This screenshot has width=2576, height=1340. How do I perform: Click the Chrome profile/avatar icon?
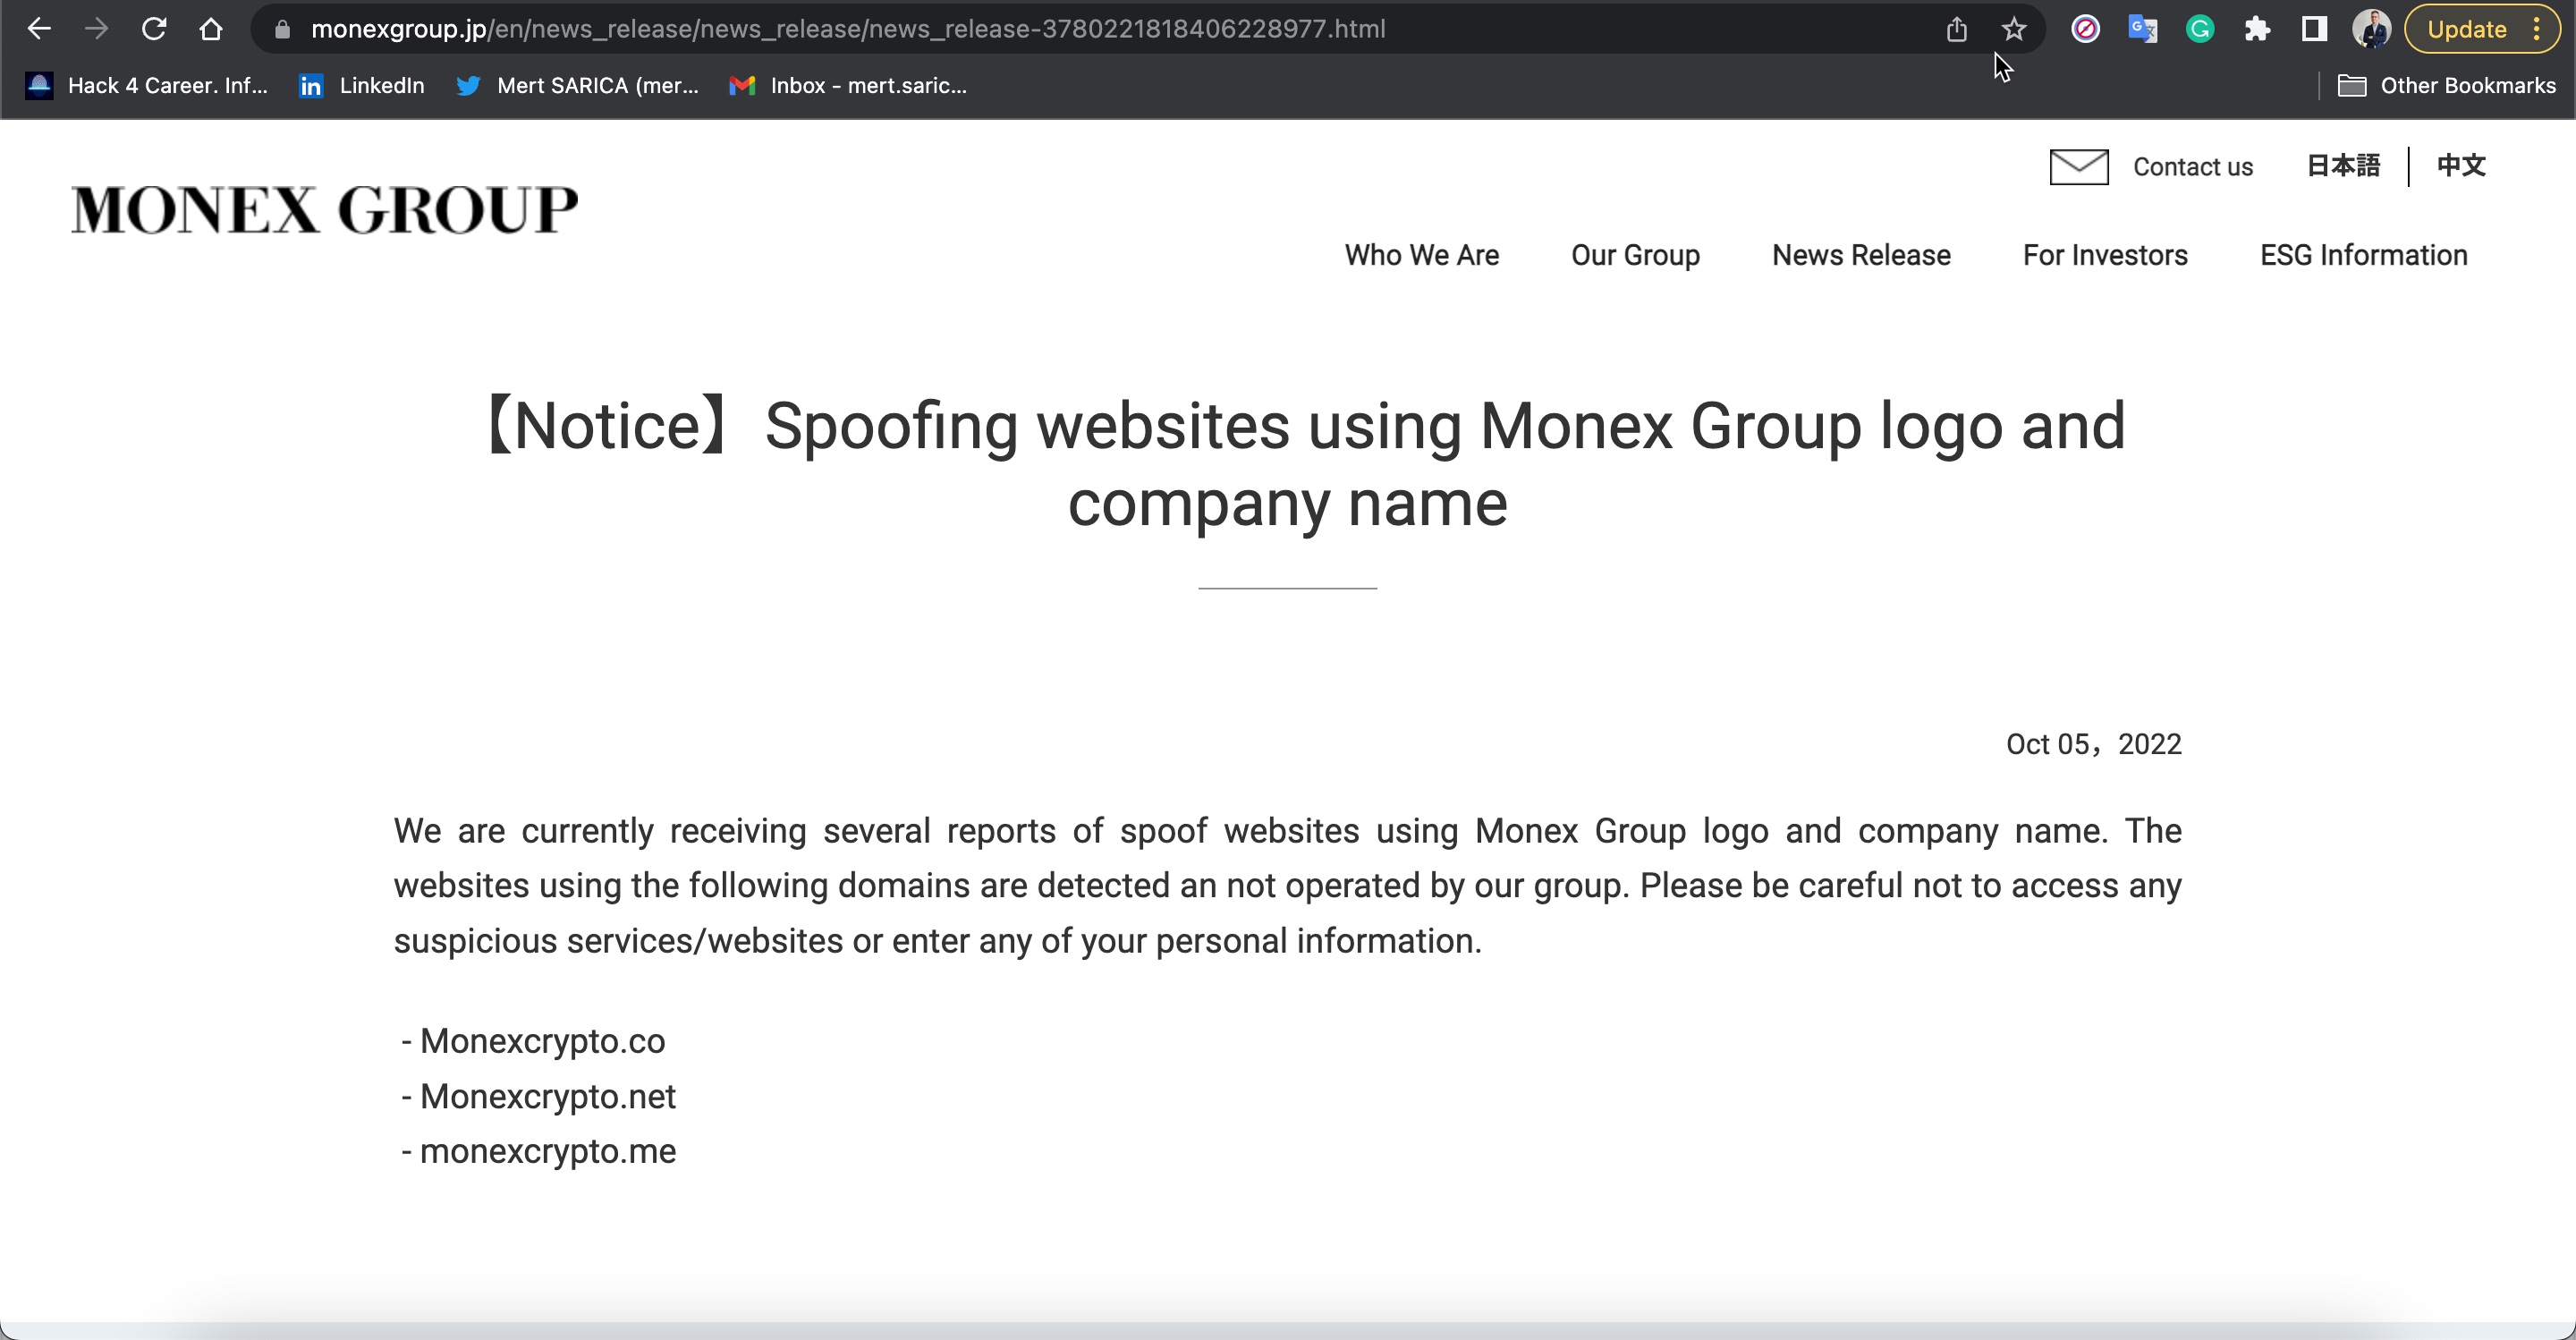point(2375,29)
